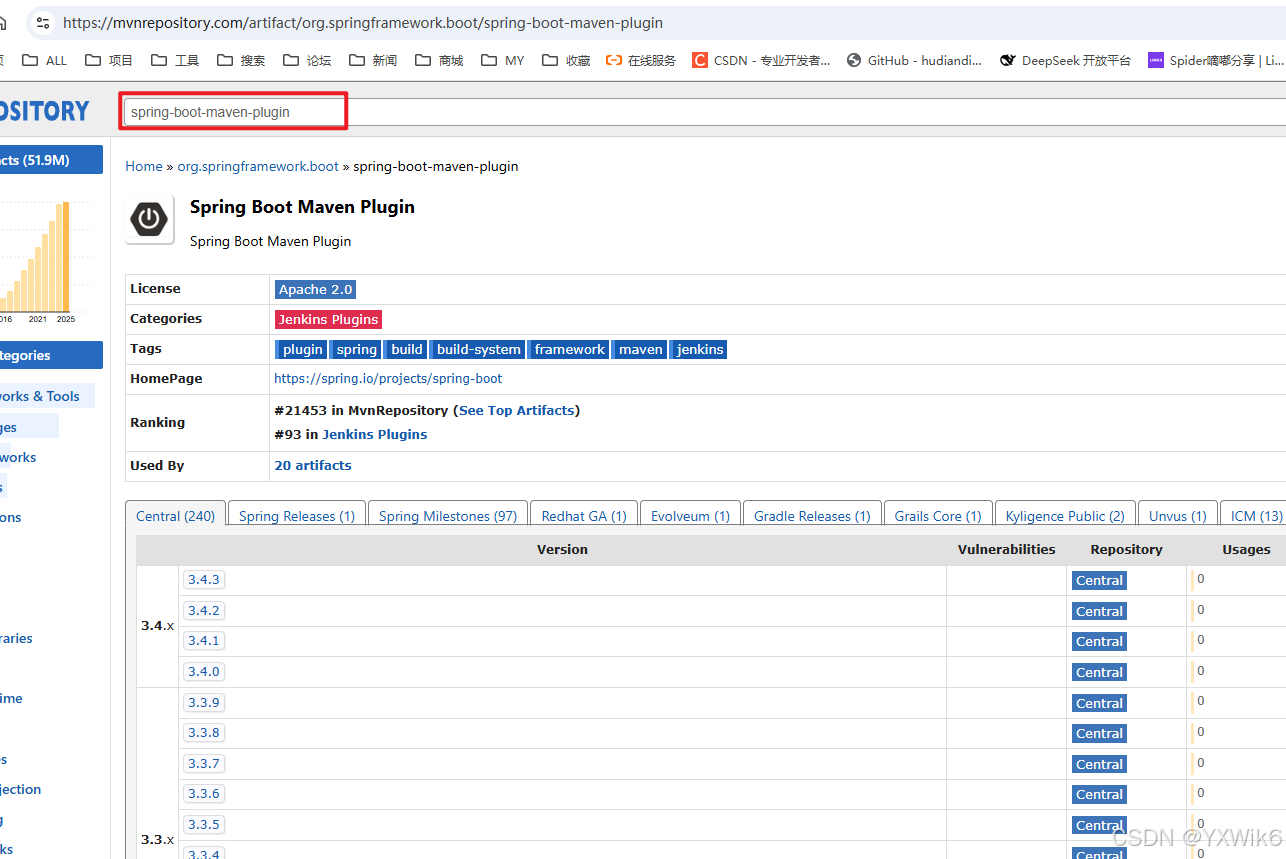Switch to ICM (13) tab
The width and height of the screenshot is (1286, 859).
tap(1254, 516)
